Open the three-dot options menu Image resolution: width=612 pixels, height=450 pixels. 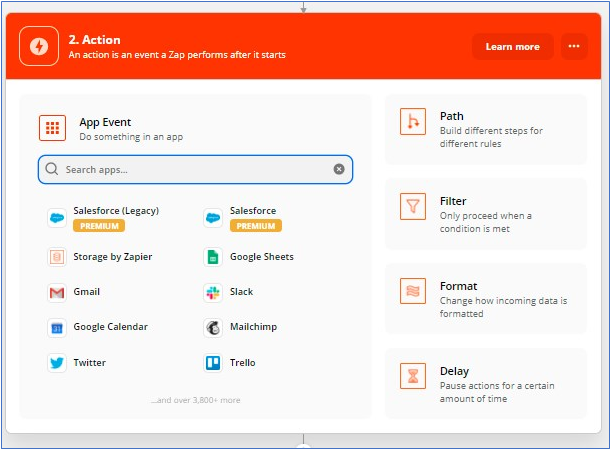(x=574, y=46)
